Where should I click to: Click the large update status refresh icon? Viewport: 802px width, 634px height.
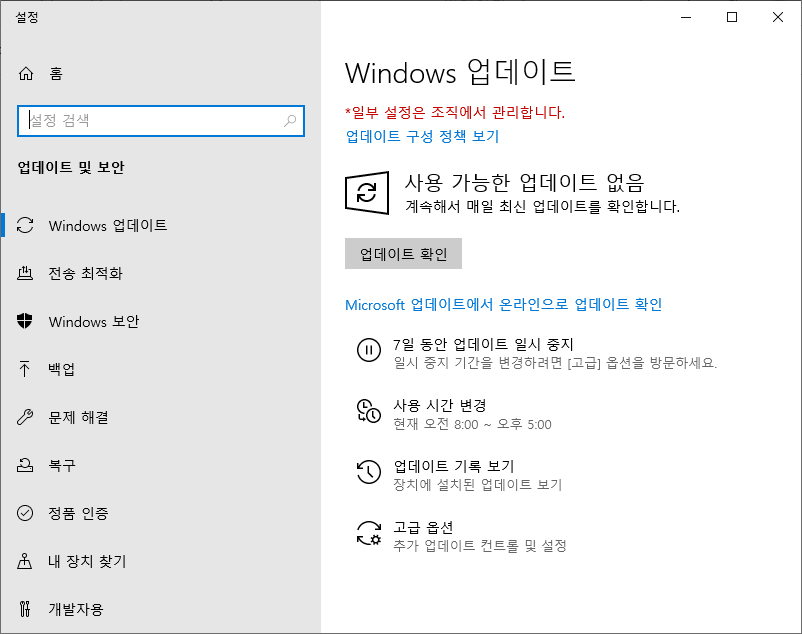click(x=367, y=193)
